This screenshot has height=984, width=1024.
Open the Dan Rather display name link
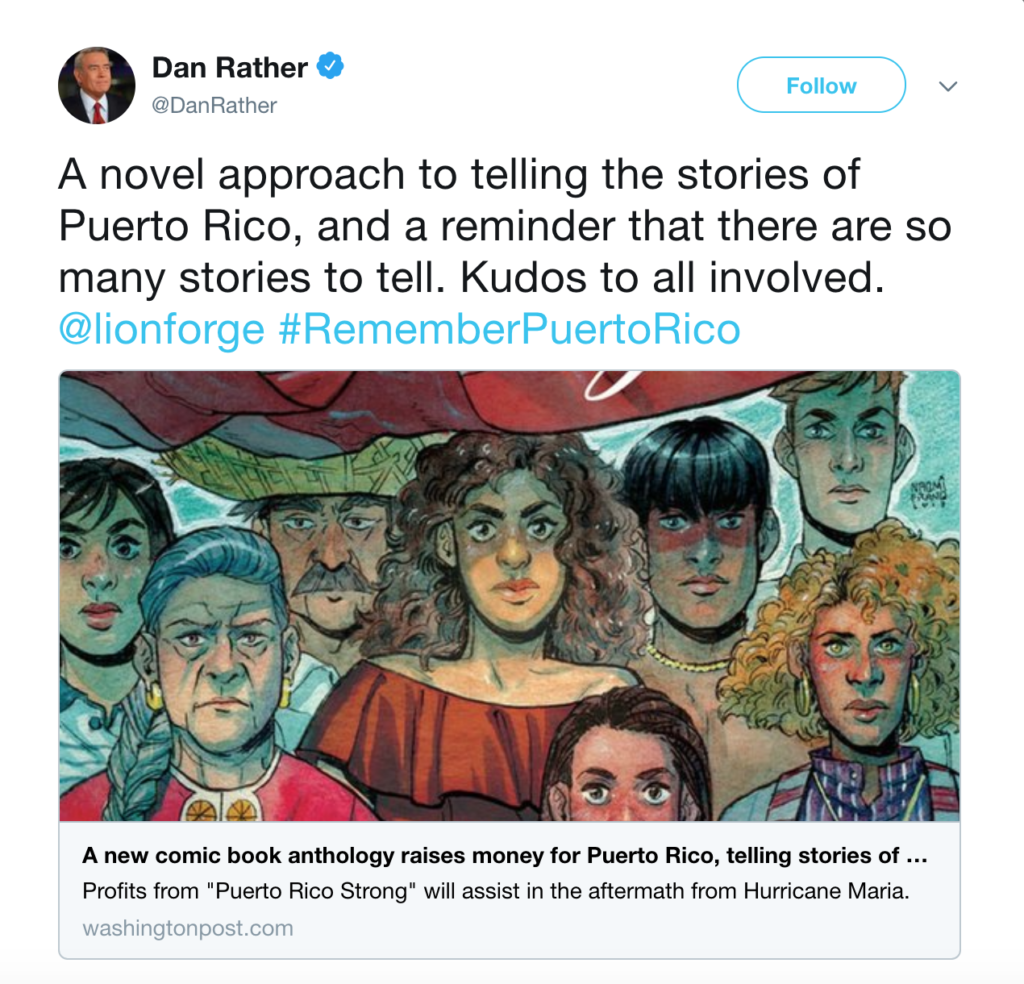229,67
